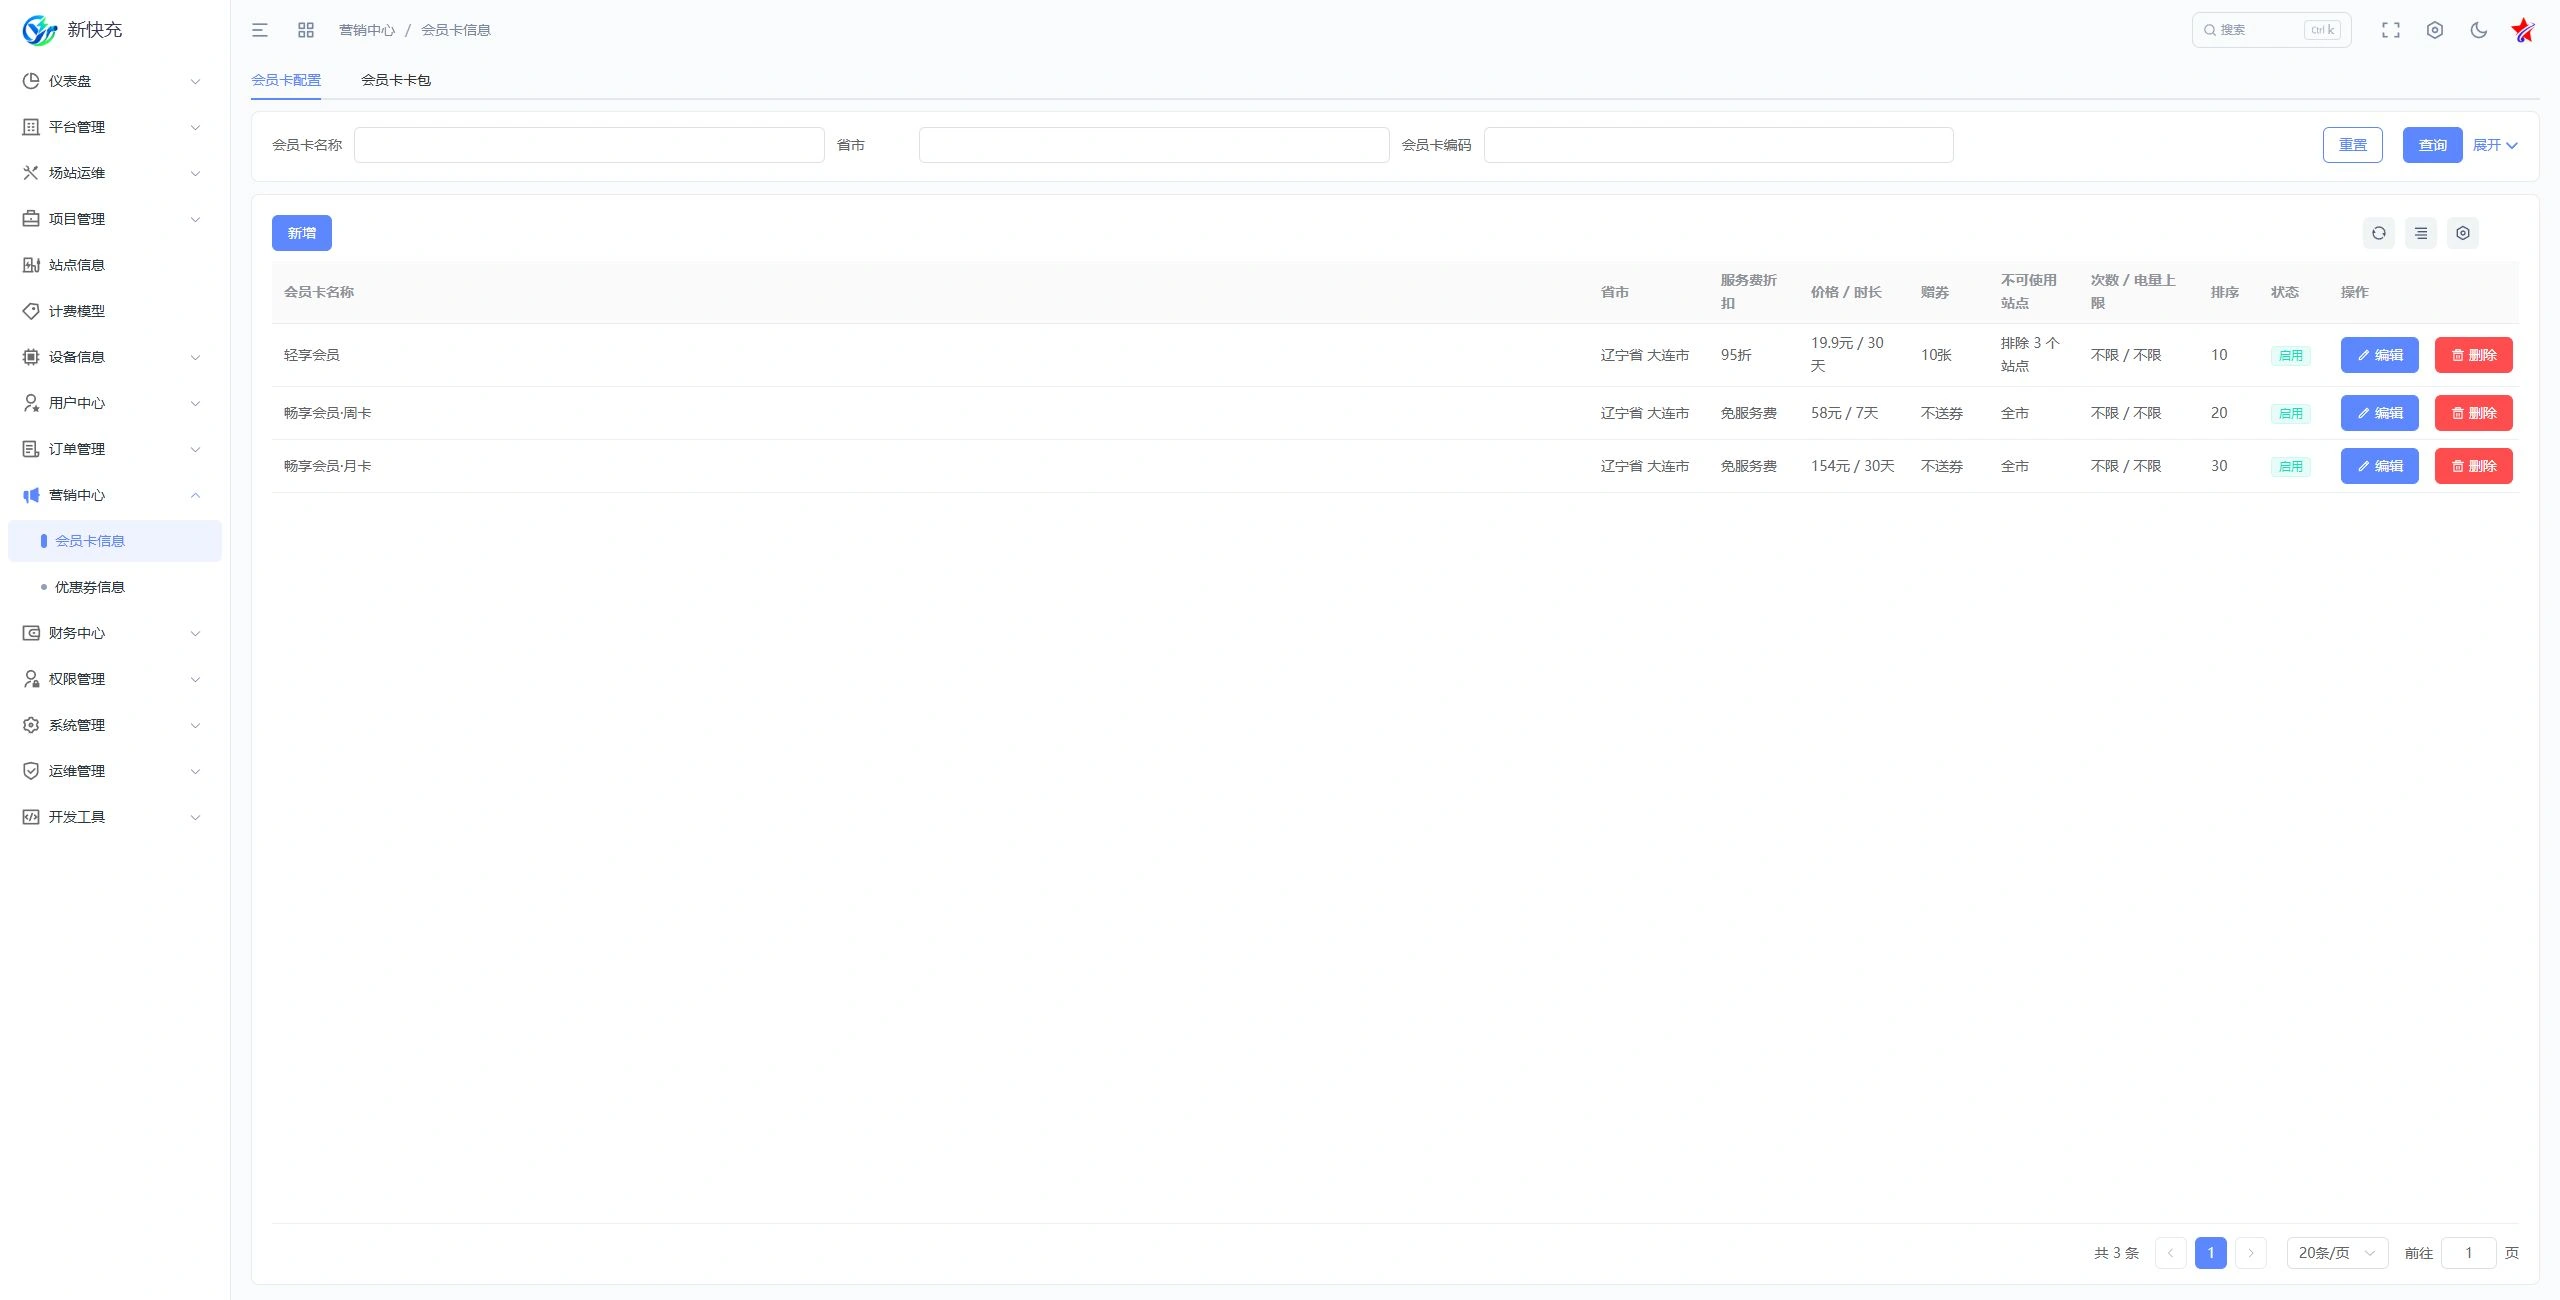Edit the 轻享会员 row
The width and height of the screenshot is (2560, 1300).
tap(2379, 355)
